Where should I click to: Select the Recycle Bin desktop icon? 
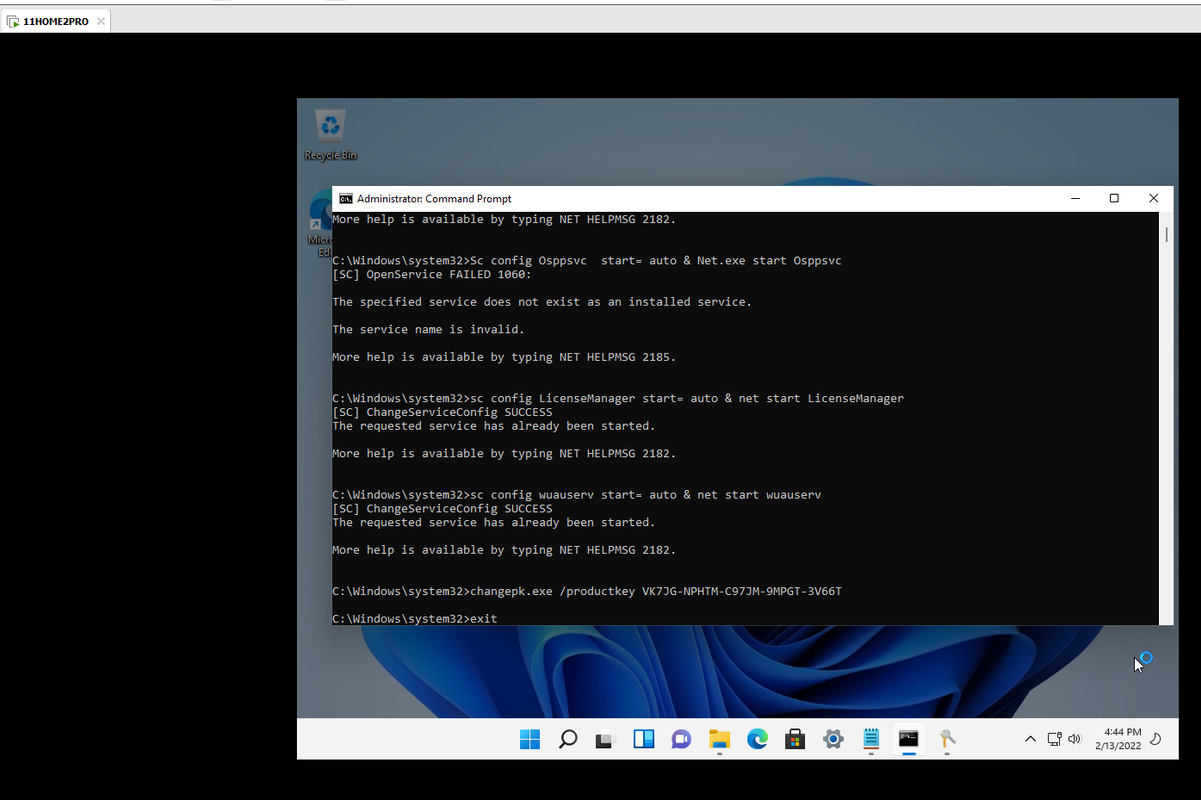330,135
